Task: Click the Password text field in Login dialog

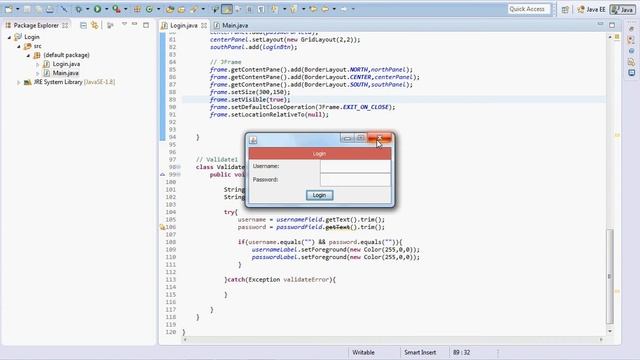Action: point(355,180)
